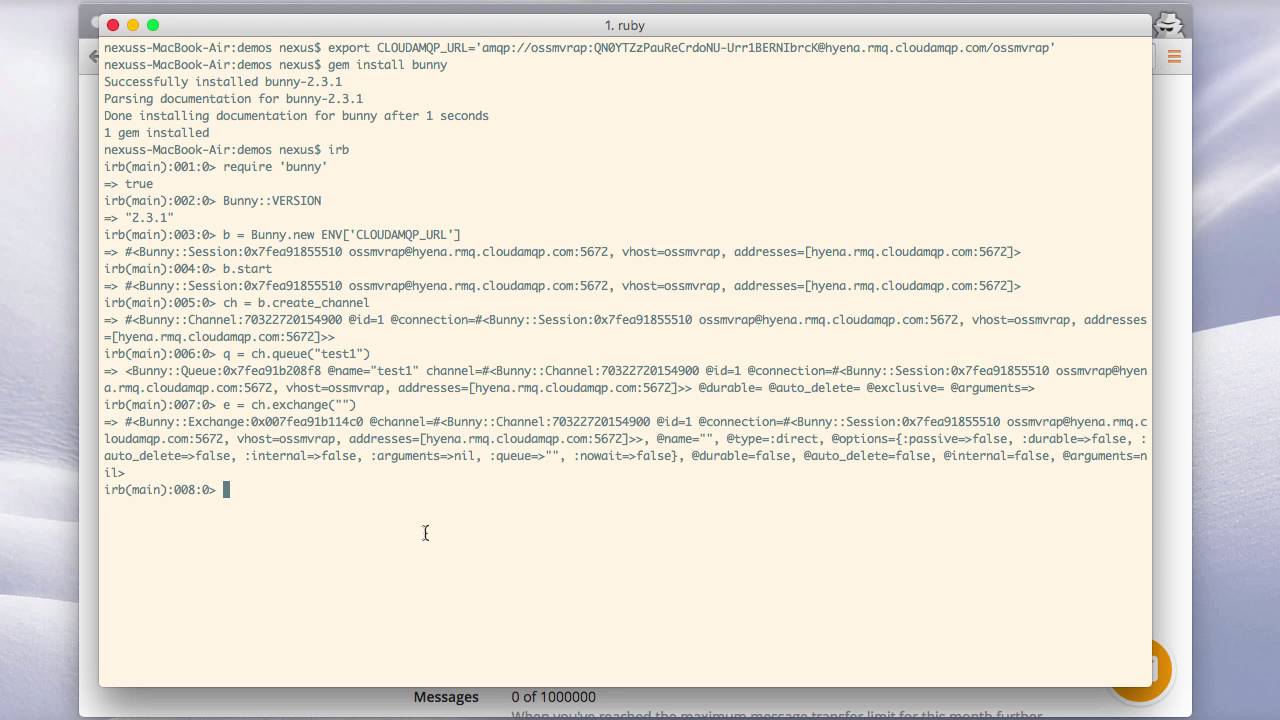This screenshot has height=720, width=1280.
Task: Click the Bunny.new ENV['CLOUDAMQP_URL'] line
Action: (282, 235)
